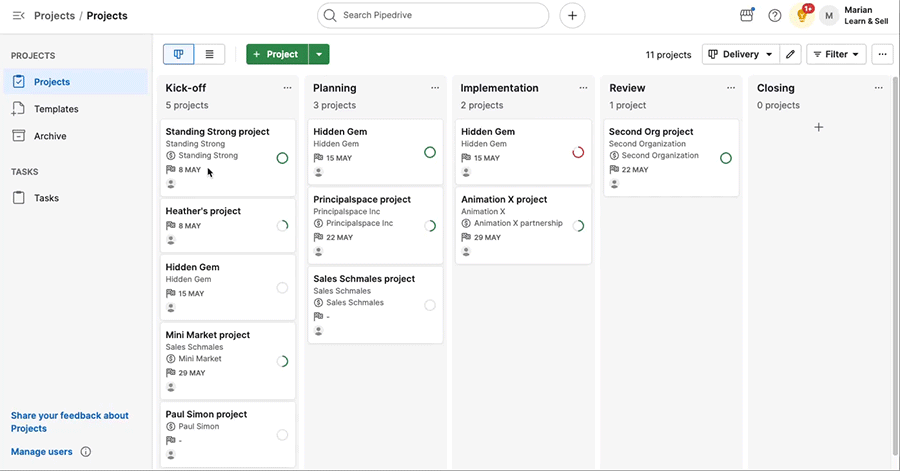
Task: Collapse the sidebar with the hamburger icon
Action: tap(18, 15)
